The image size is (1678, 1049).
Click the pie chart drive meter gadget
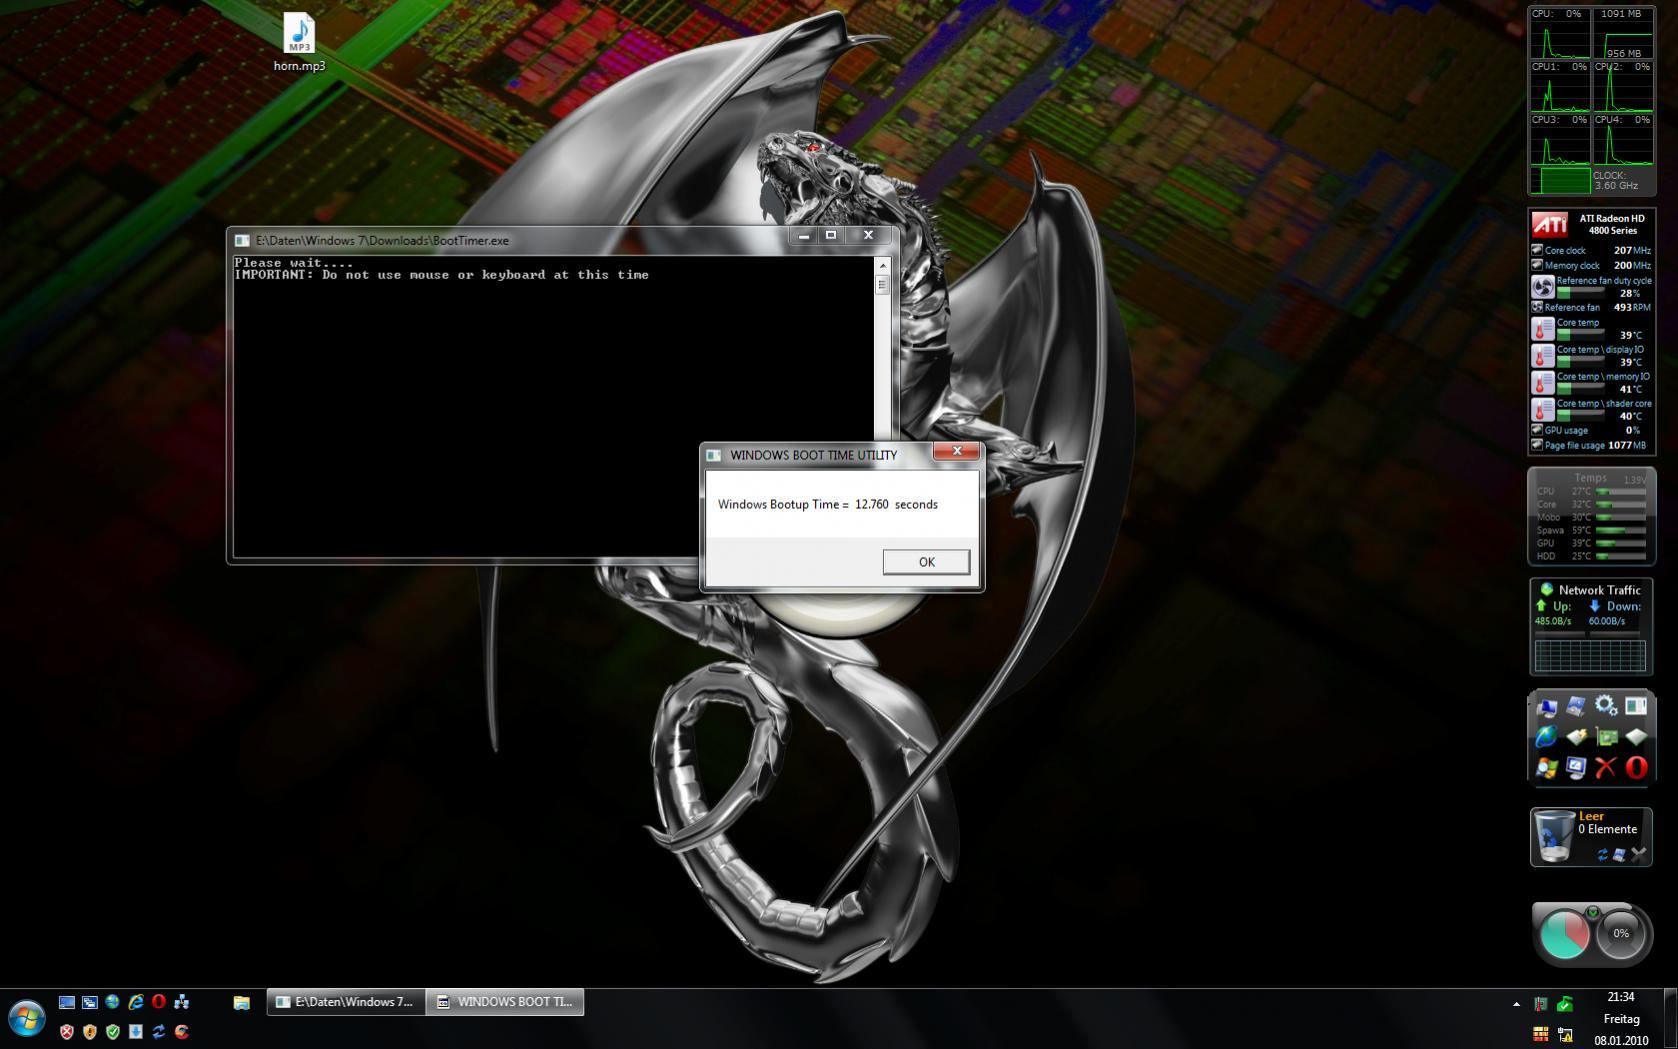(x=1564, y=933)
